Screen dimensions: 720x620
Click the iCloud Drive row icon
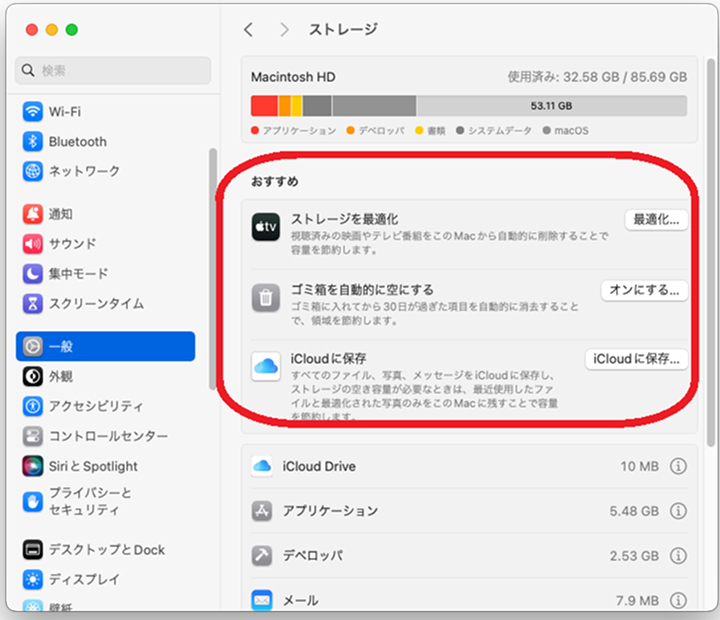262,466
